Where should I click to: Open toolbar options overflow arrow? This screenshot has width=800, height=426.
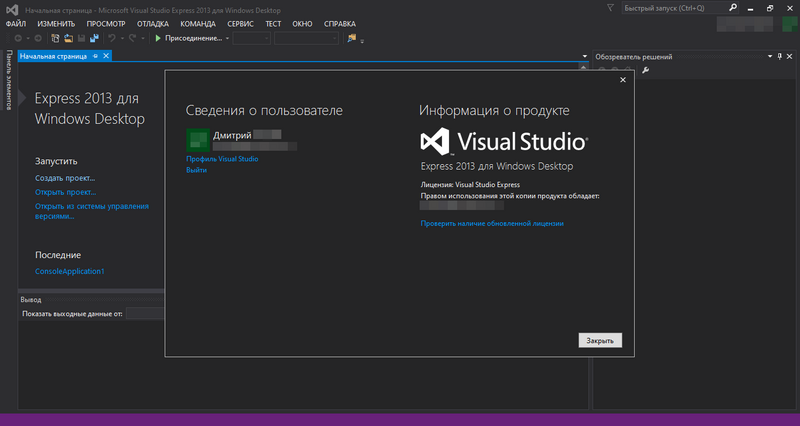[362, 41]
